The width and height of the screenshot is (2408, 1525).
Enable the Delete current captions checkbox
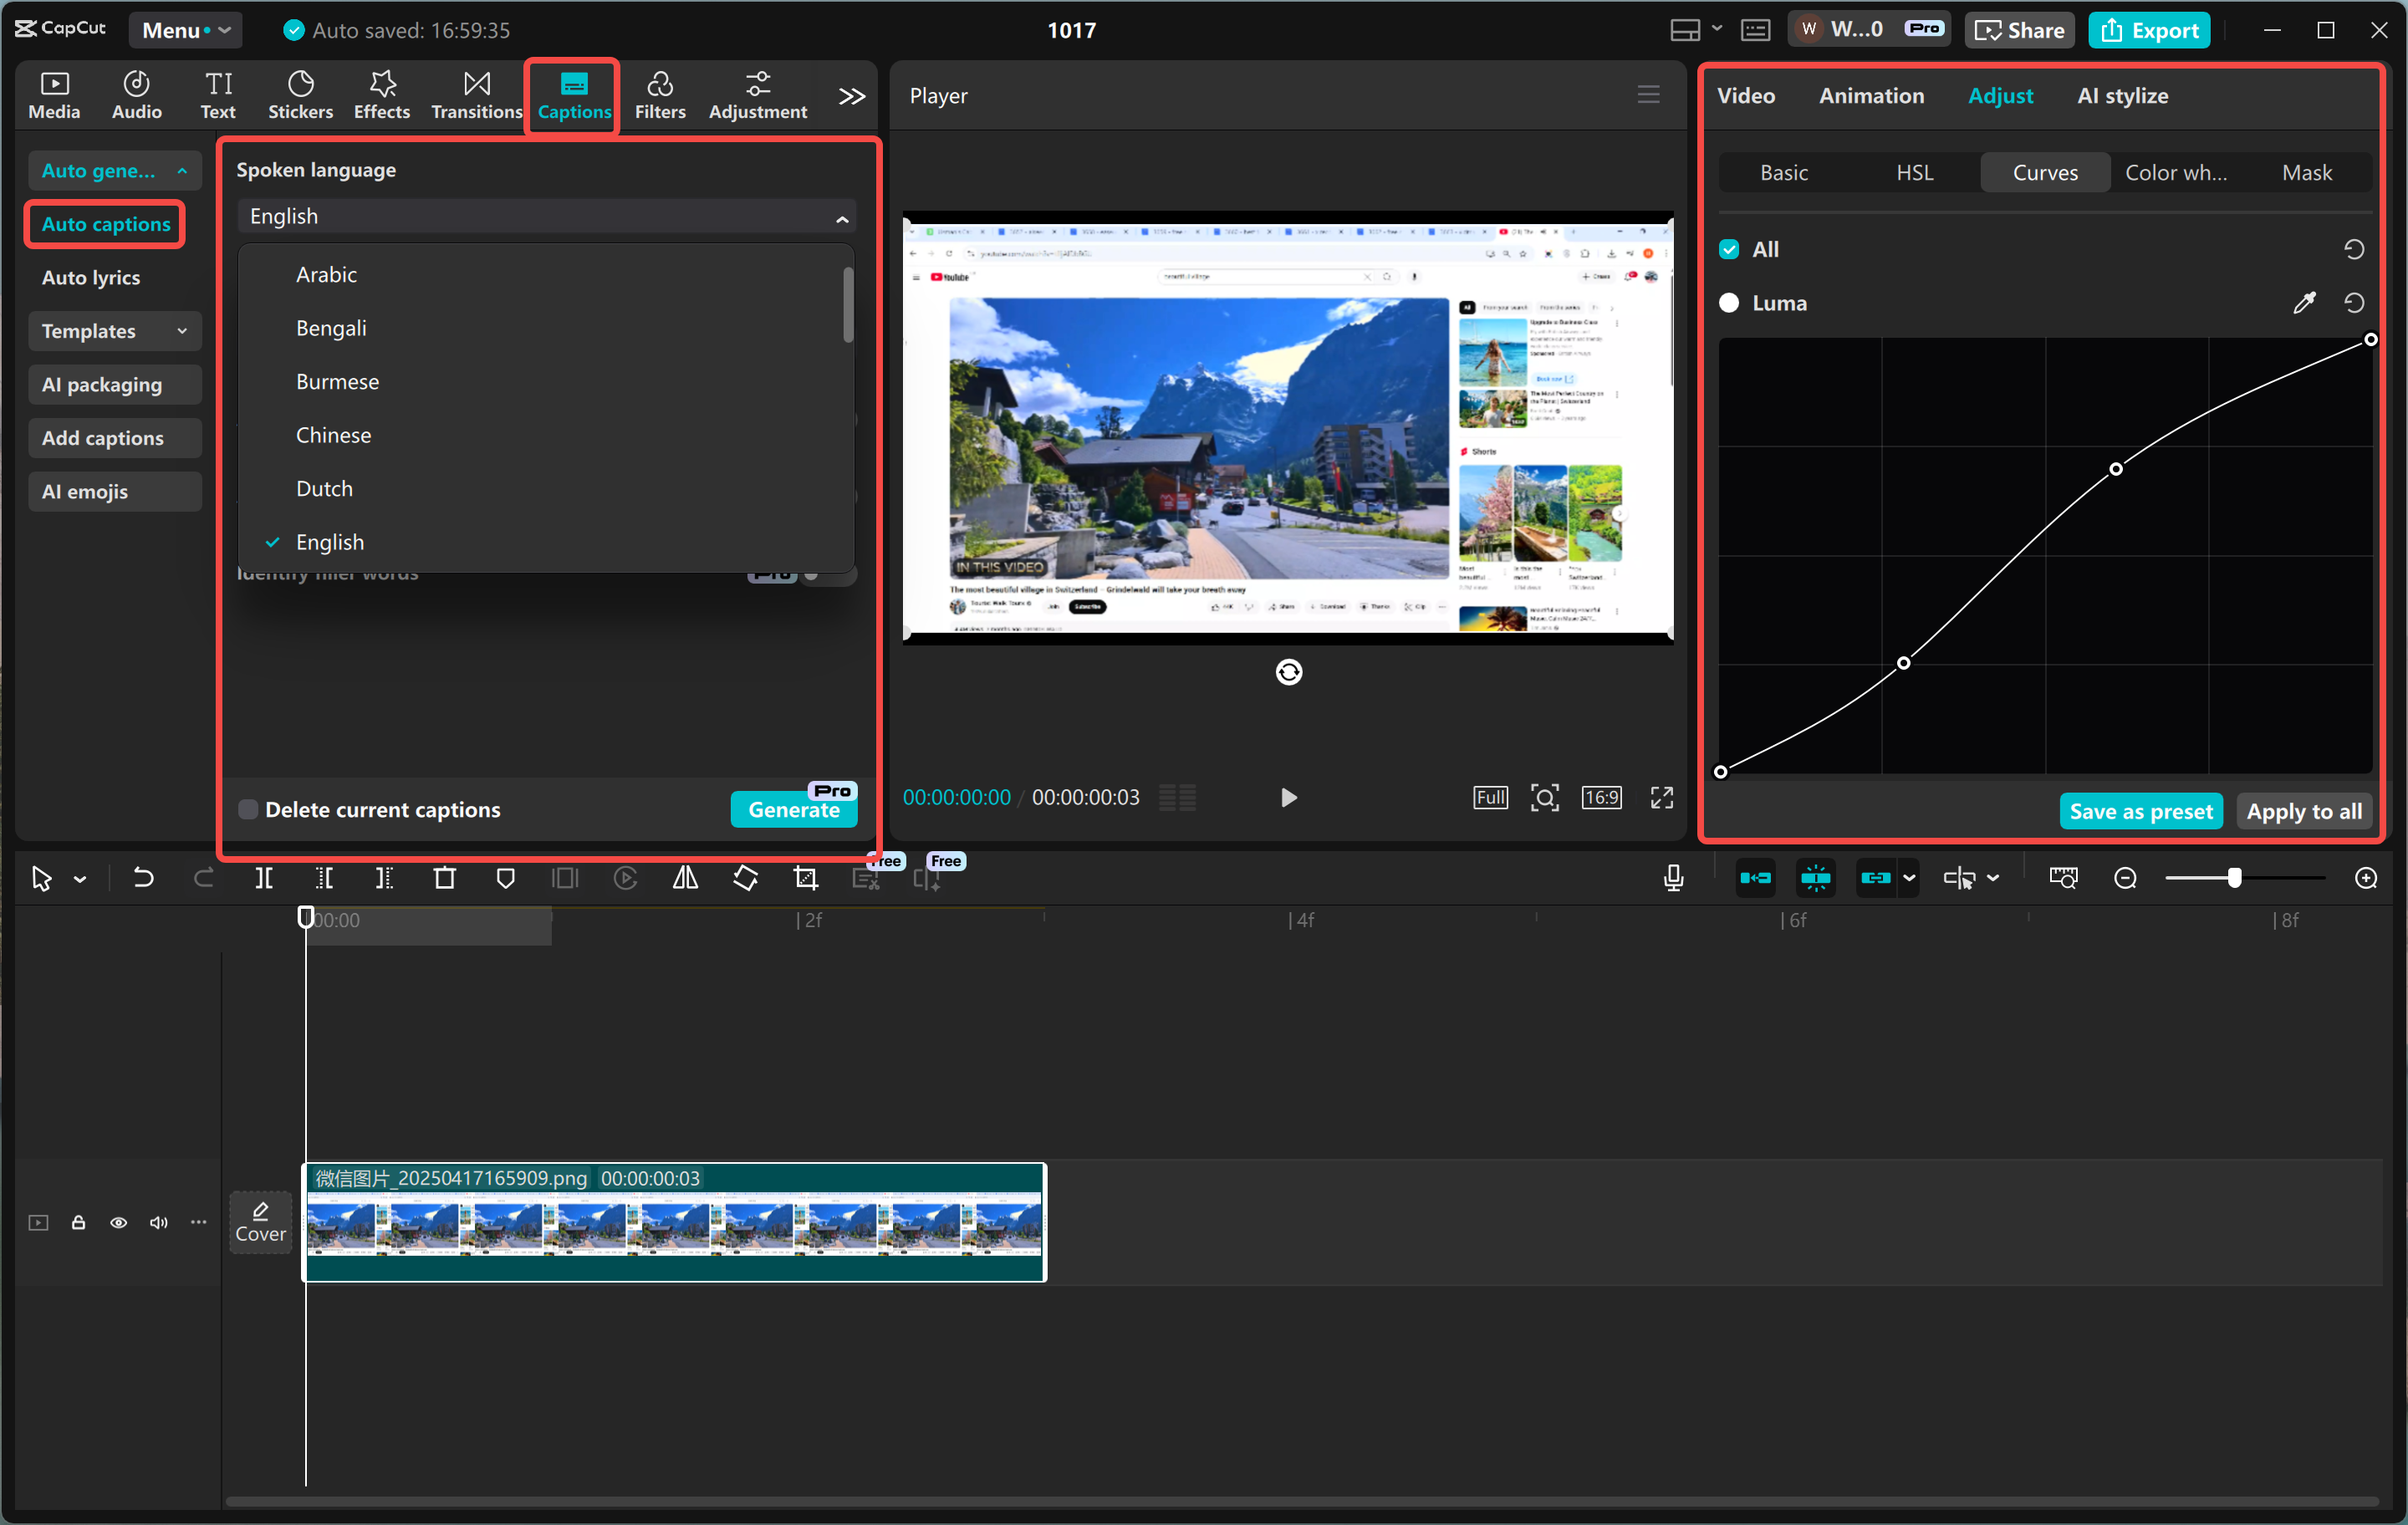[247, 809]
